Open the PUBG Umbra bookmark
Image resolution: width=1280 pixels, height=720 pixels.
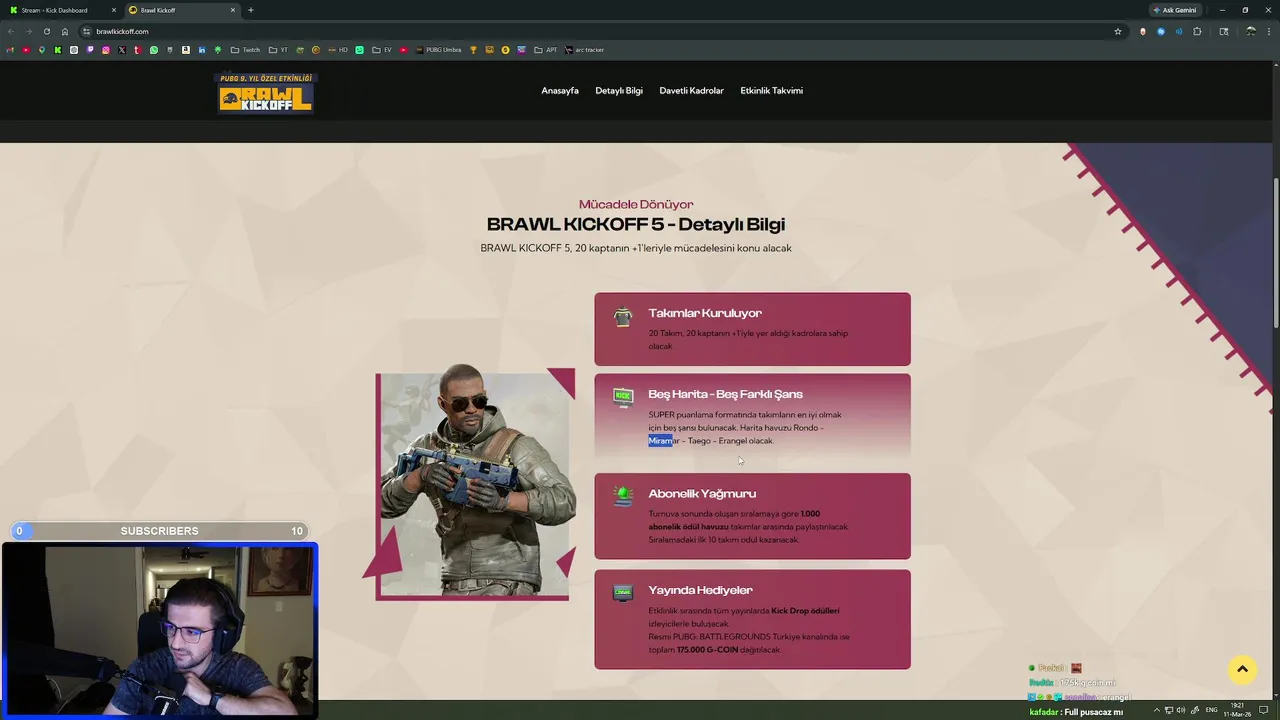point(439,50)
